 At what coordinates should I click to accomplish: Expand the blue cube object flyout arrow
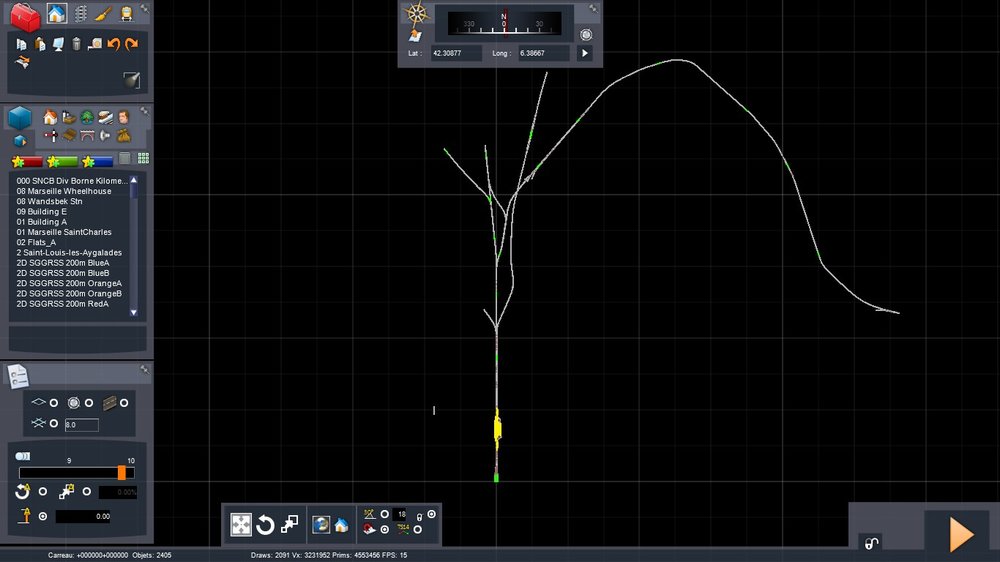(x=19, y=140)
